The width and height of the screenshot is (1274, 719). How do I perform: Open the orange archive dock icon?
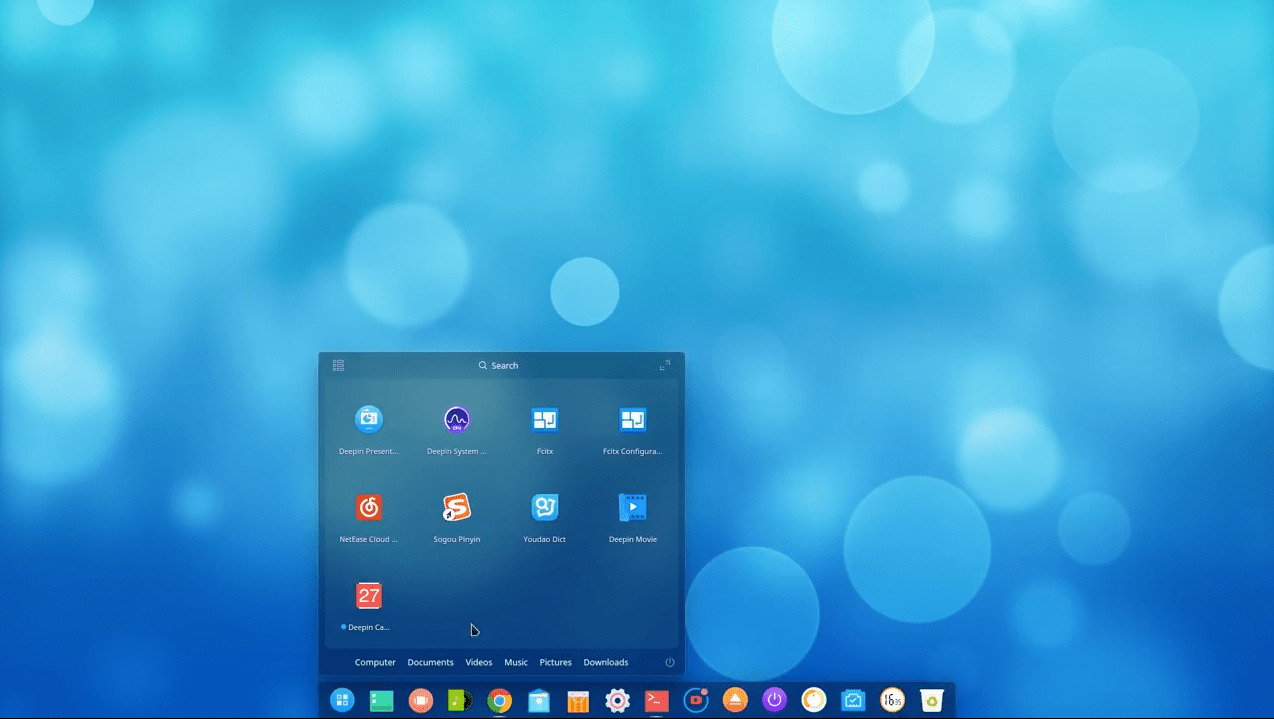(x=578, y=701)
